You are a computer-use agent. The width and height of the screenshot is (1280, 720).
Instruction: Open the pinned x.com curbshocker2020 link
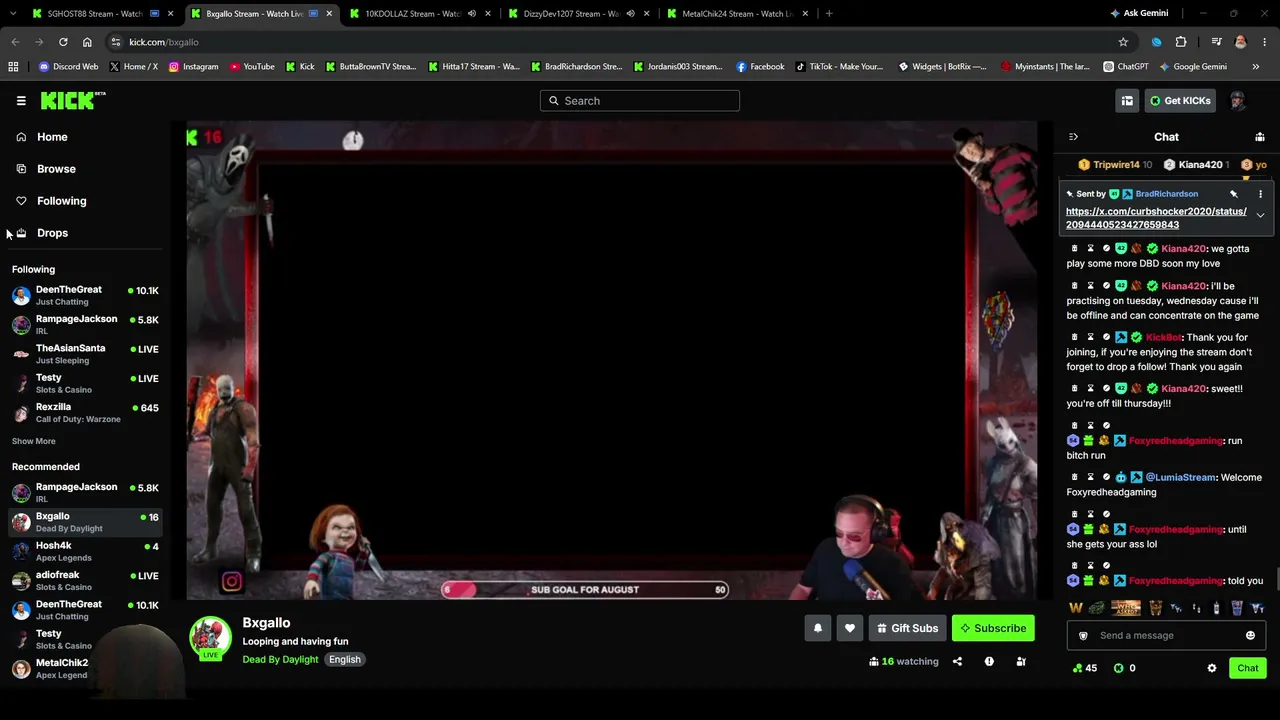1156,218
